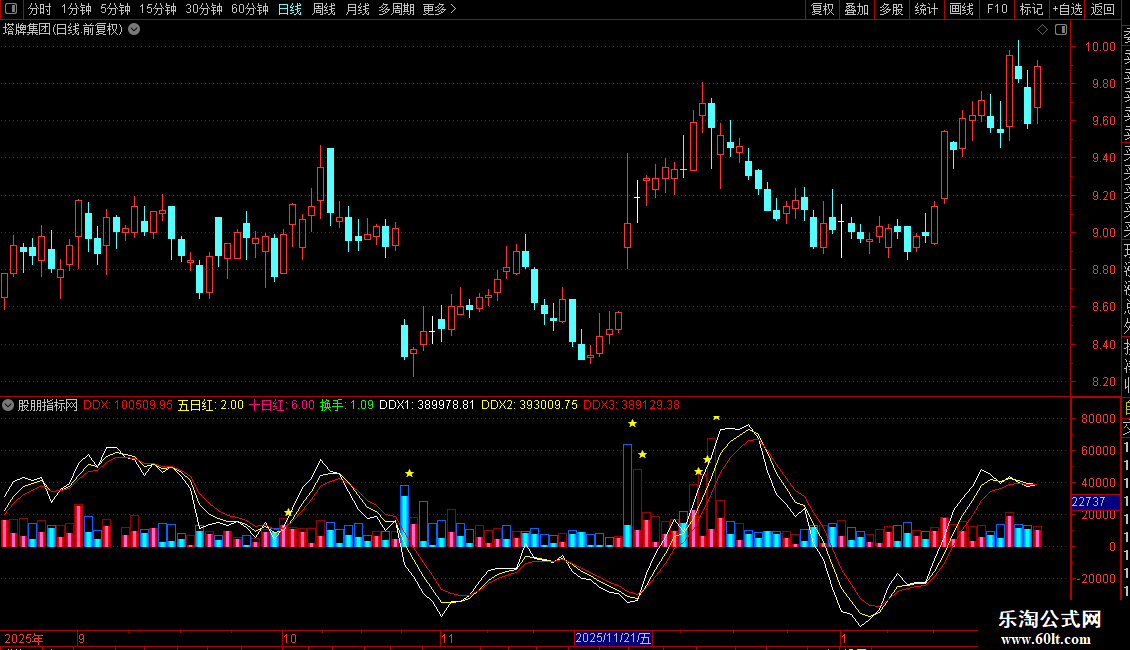Click the 五日红: 2.00 value
The width and height of the screenshot is (1130, 650).
click(x=210, y=405)
